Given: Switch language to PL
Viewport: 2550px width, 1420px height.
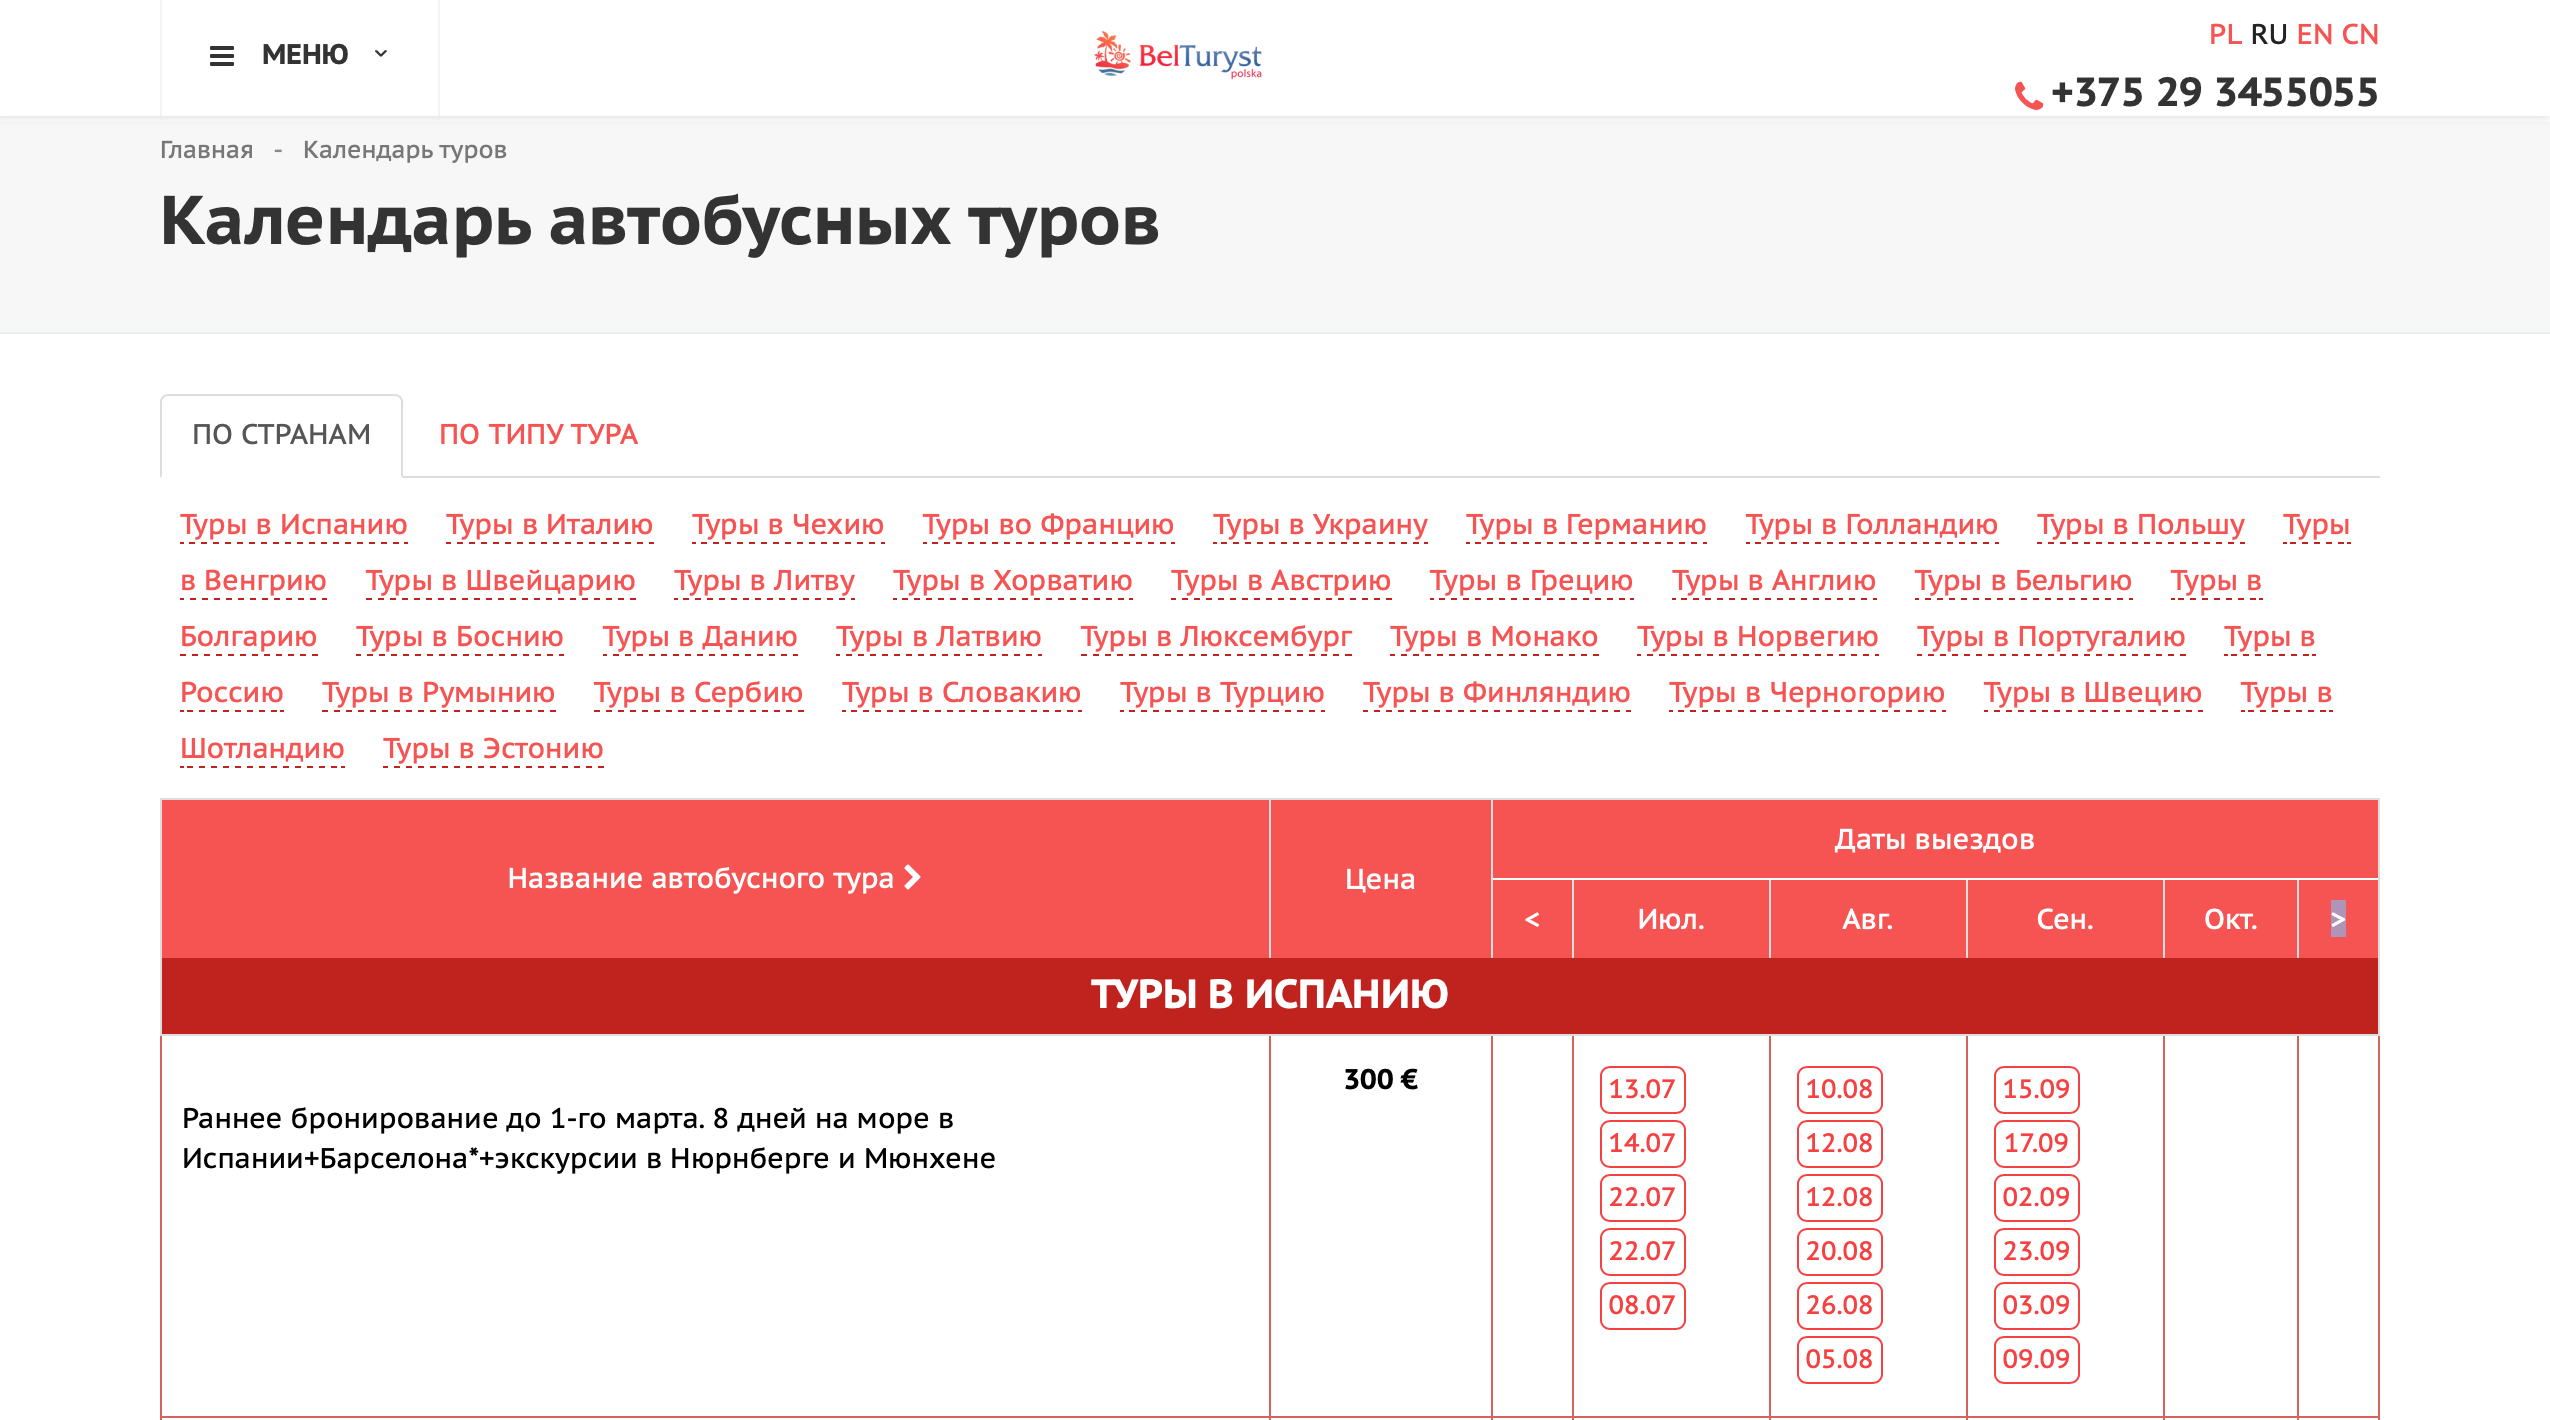Looking at the screenshot, I should coord(2225,34).
